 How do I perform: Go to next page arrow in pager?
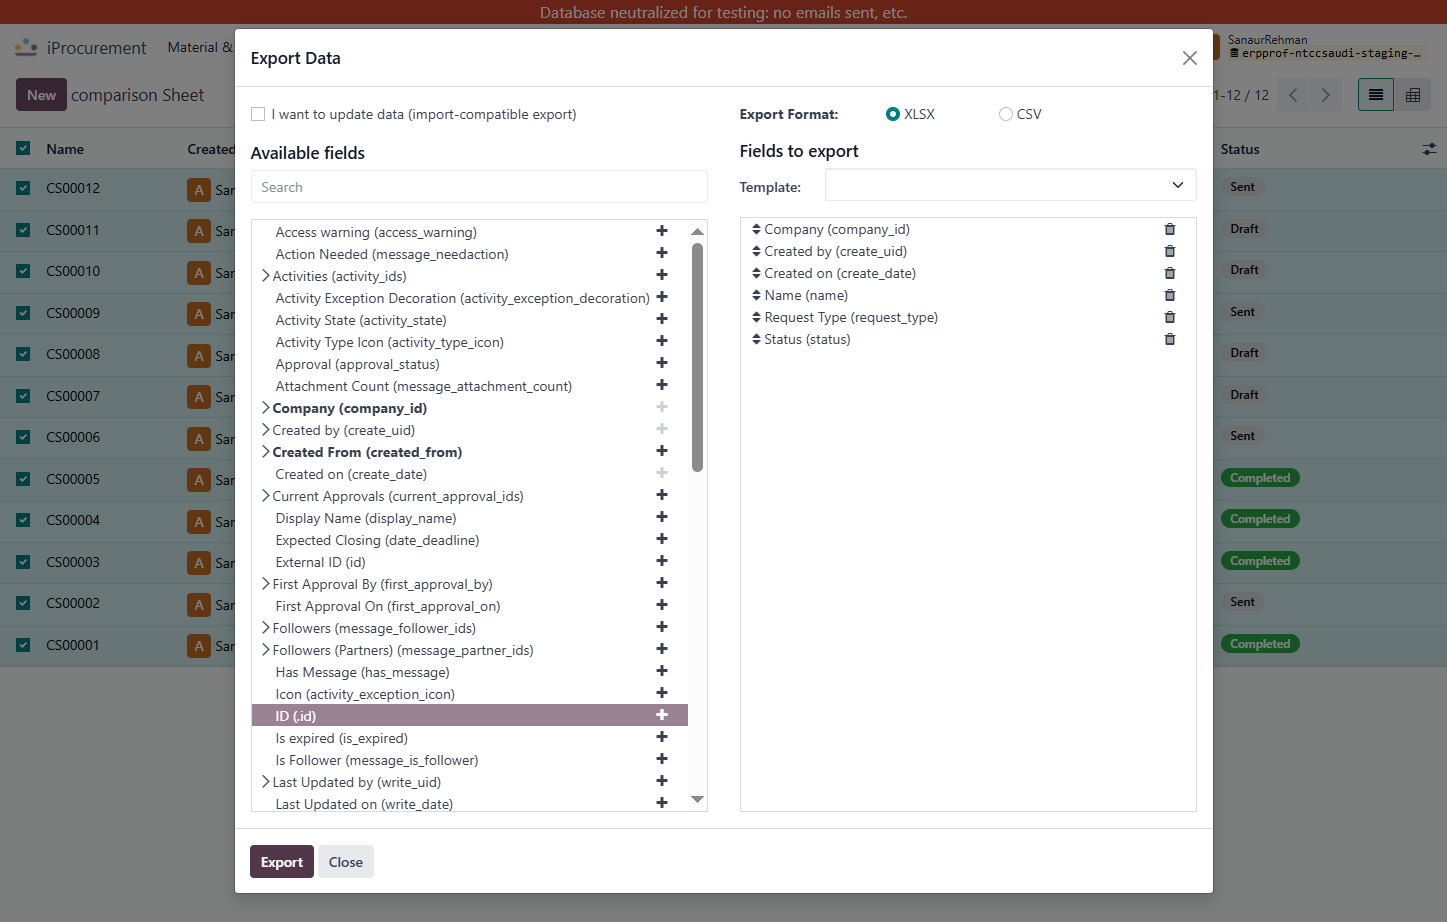pyautogui.click(x=1326, y=95)
